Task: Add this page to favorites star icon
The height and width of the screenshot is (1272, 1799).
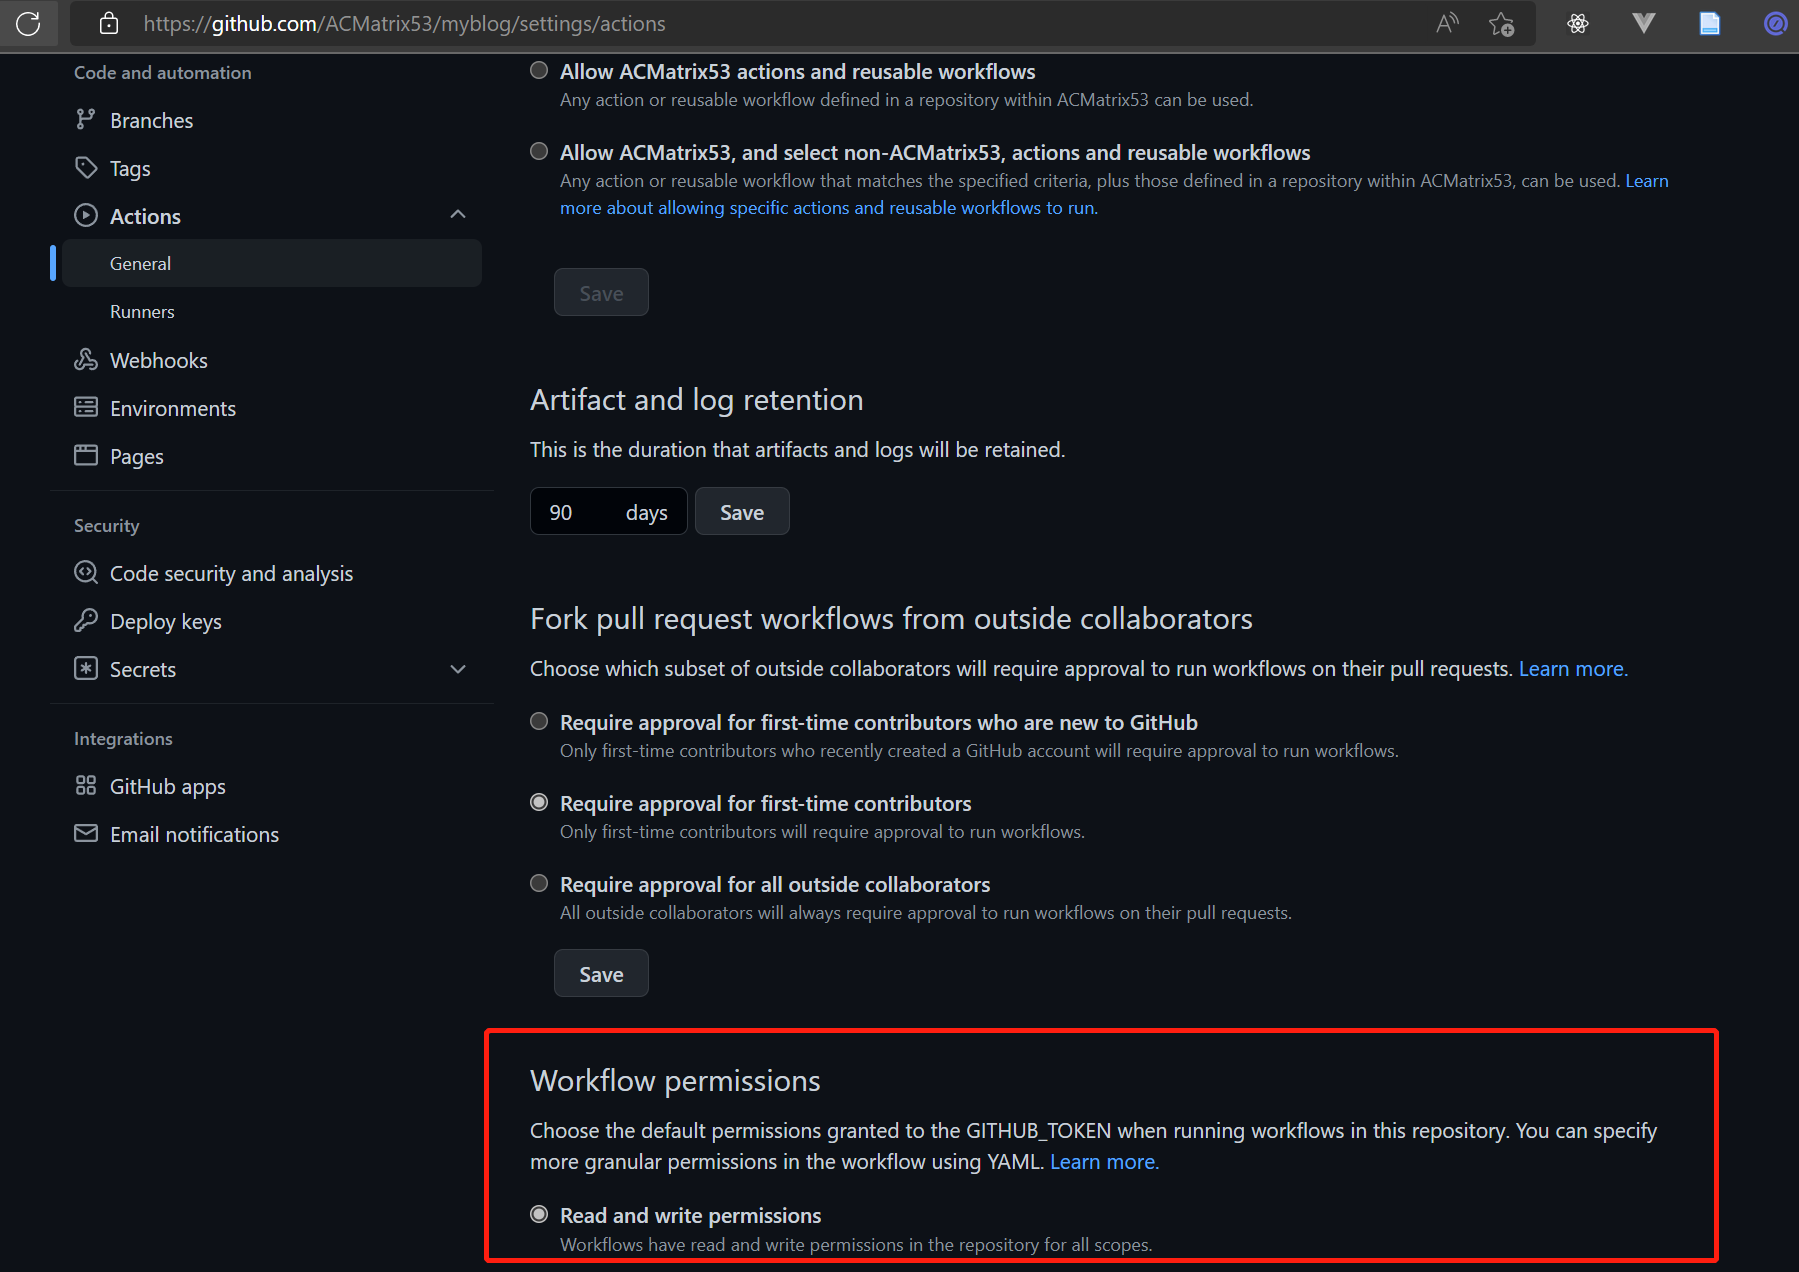Action: (x=1501, y=23)
